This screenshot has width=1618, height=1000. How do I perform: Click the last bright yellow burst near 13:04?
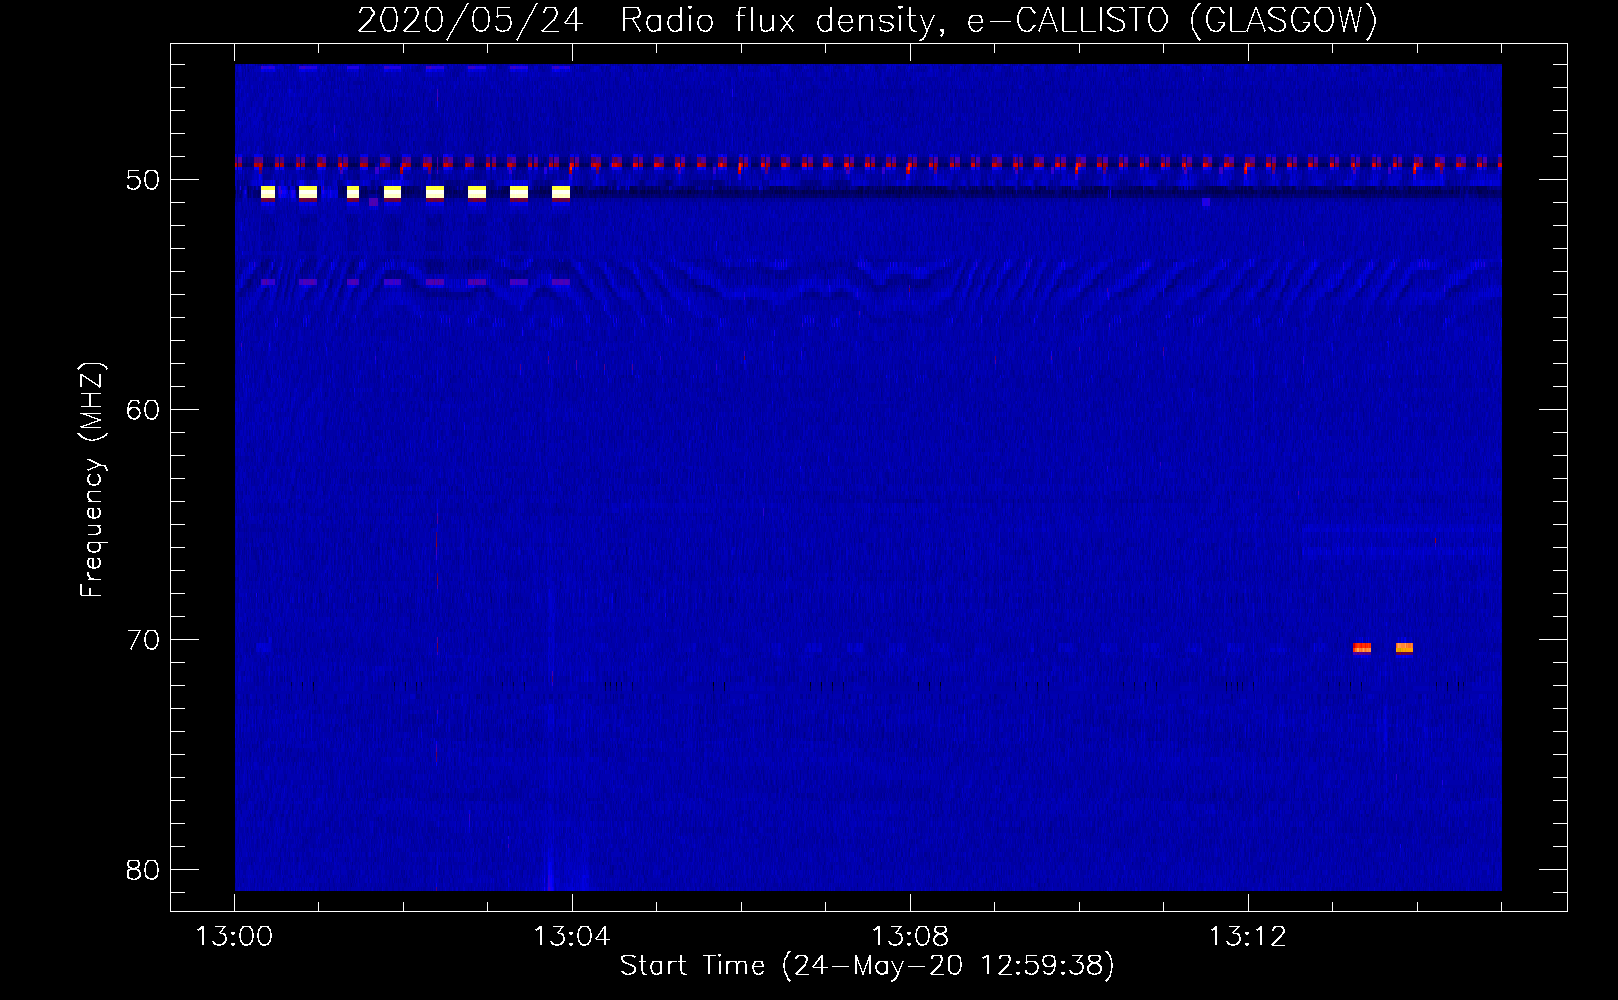tap(561, 192)
